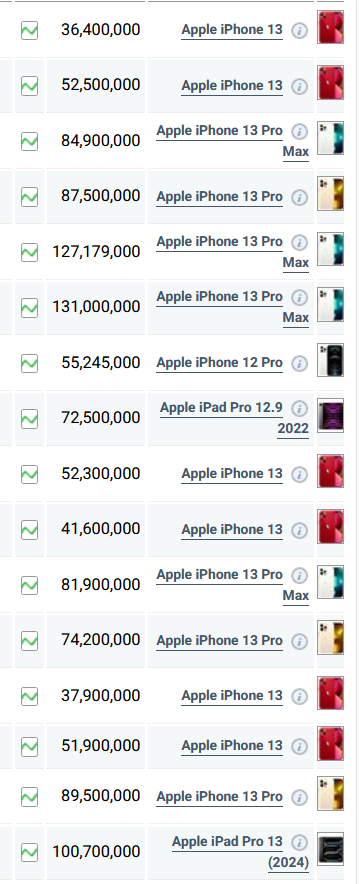Screen dimensions: 360x884
Task: Click the iPhone 12 Pro product thumbnail
Action: 330,360
